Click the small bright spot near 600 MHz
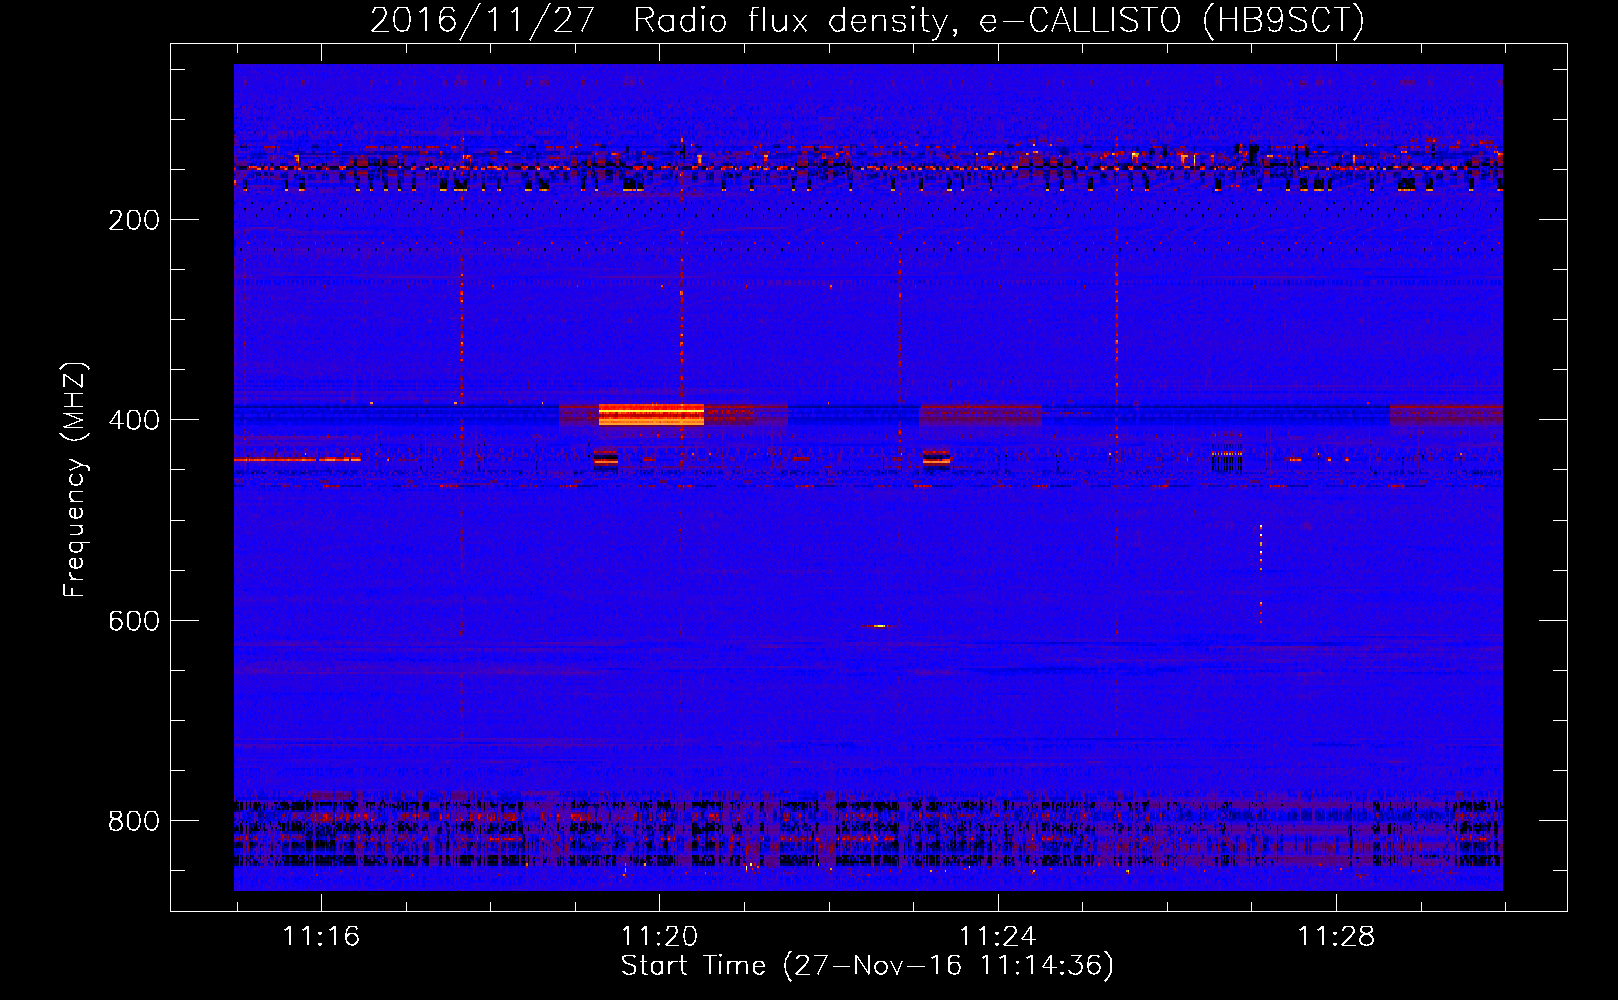Image resolution: width=1618 pixels, height=1000 pixels. (x=878, y=626)
